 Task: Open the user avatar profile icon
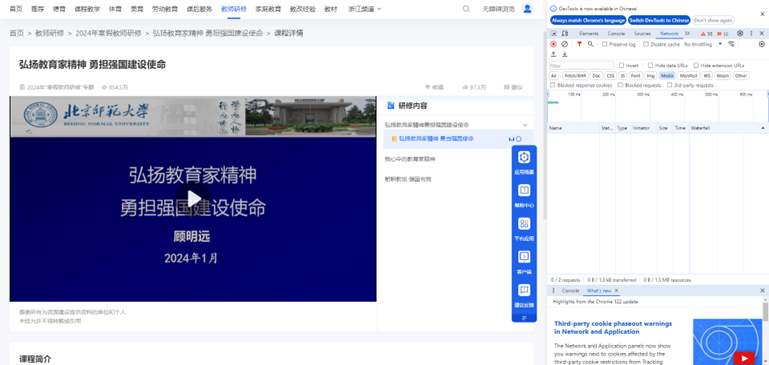pyautogui.click(x=527, y=8)
